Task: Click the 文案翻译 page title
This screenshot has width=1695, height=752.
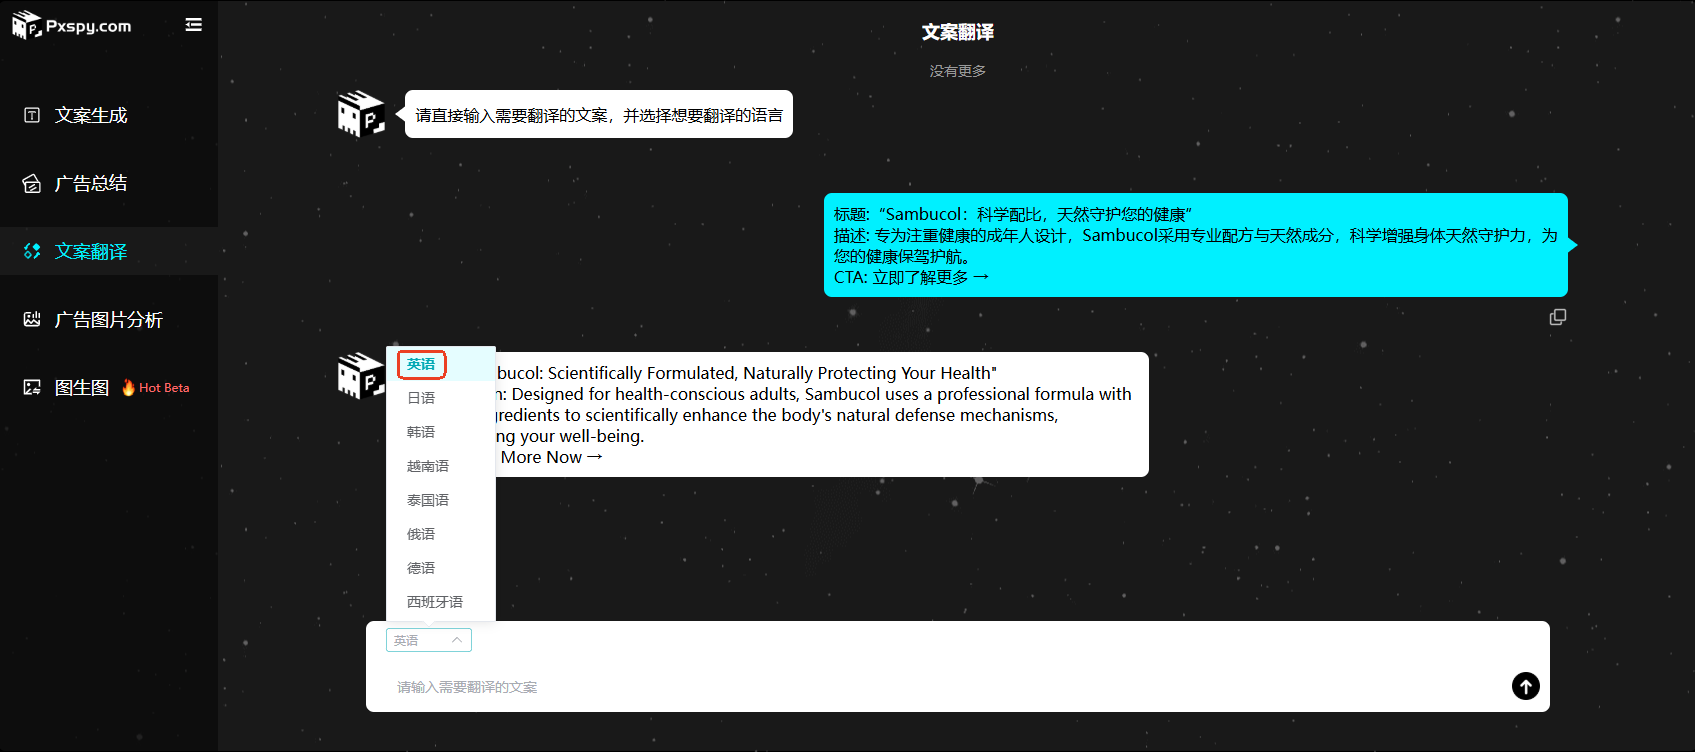Action: [x=958, y=32]
